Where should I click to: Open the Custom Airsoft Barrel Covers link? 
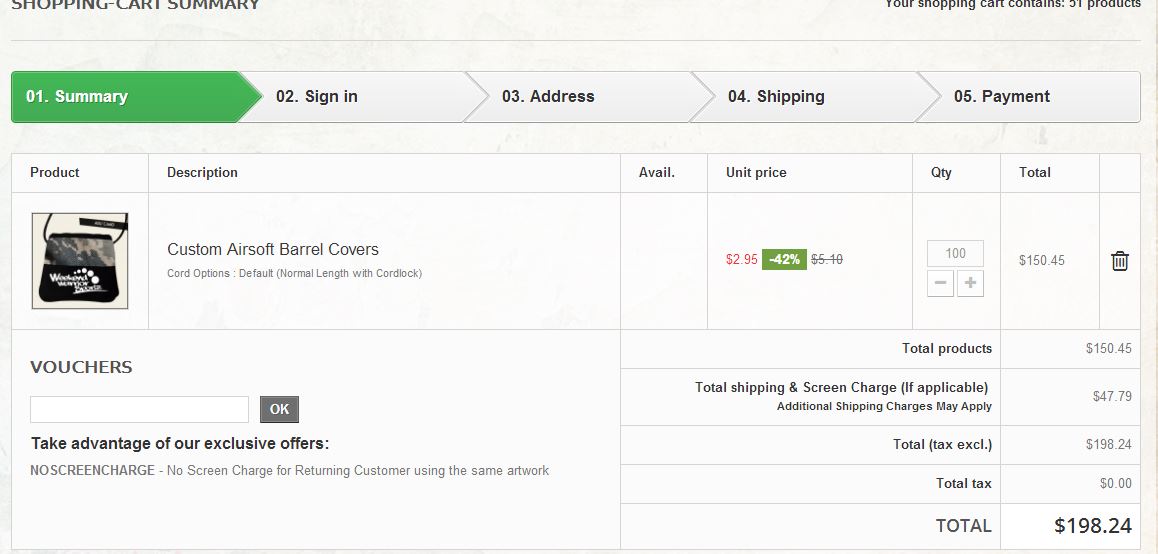click(273, 249)
